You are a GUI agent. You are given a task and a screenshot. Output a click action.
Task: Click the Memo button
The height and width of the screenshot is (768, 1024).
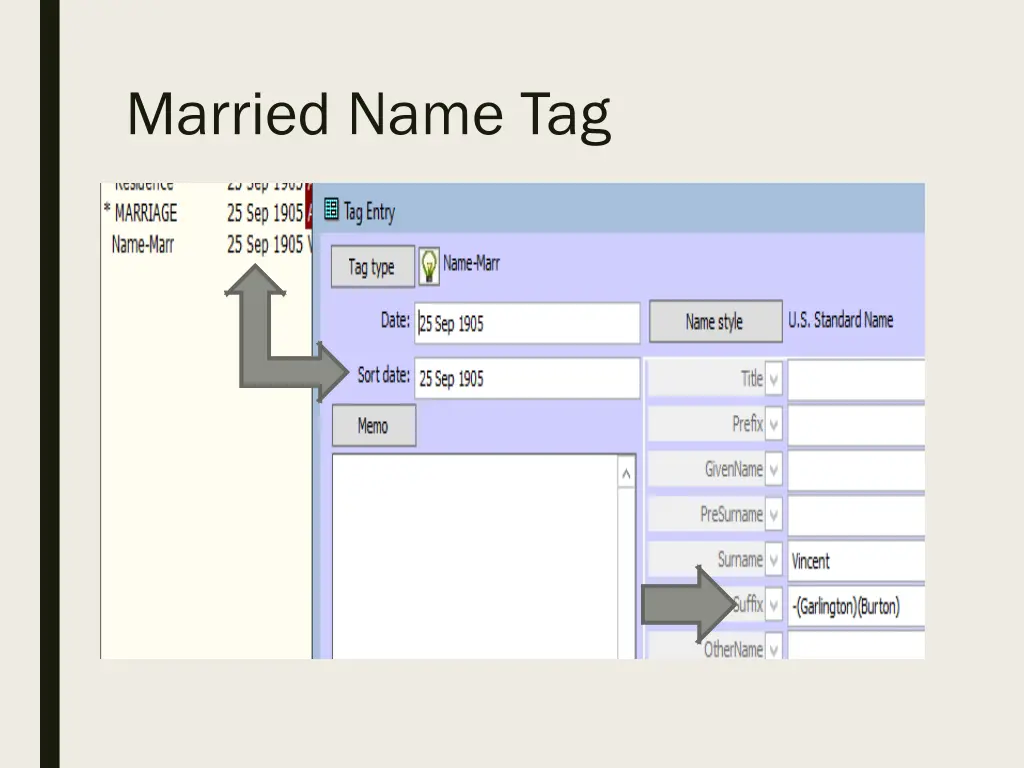pos(373,426)
